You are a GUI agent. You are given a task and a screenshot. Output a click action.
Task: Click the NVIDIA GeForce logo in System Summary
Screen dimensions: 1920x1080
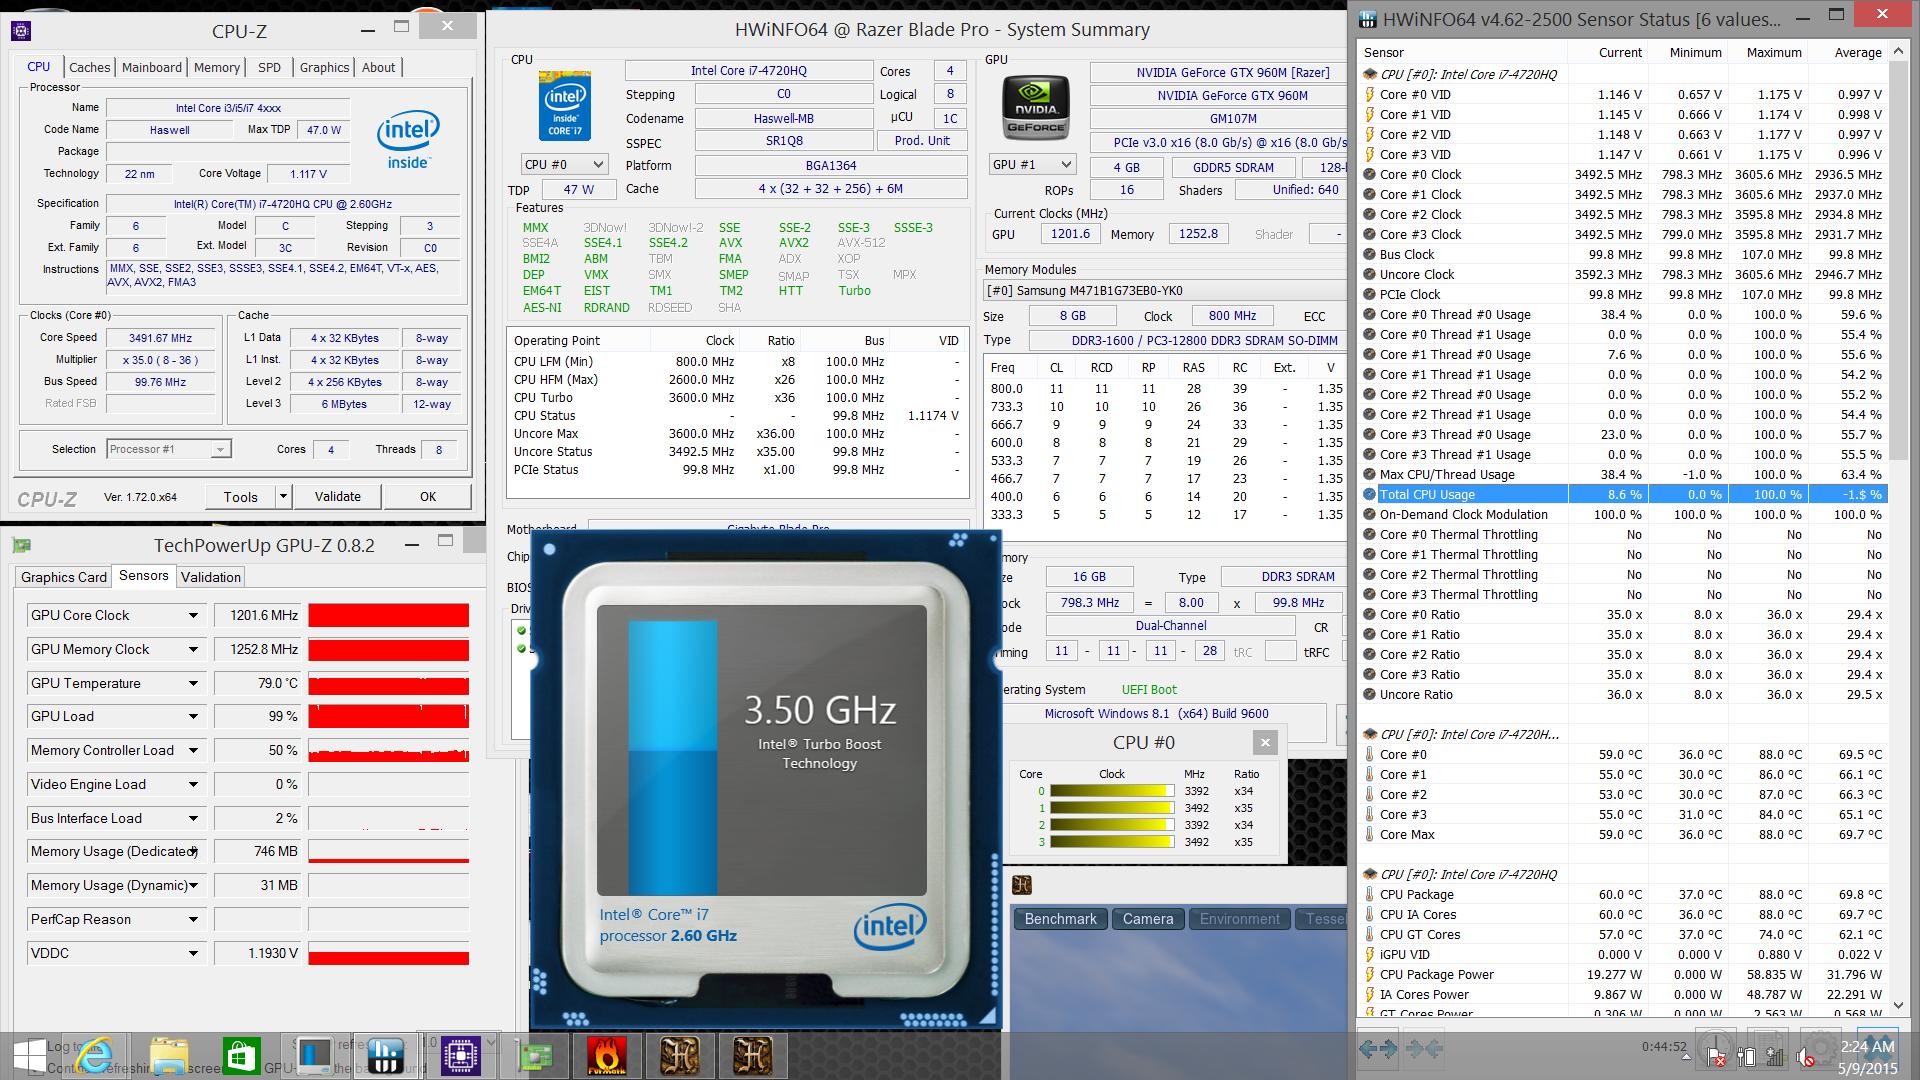coord(1035,108)
